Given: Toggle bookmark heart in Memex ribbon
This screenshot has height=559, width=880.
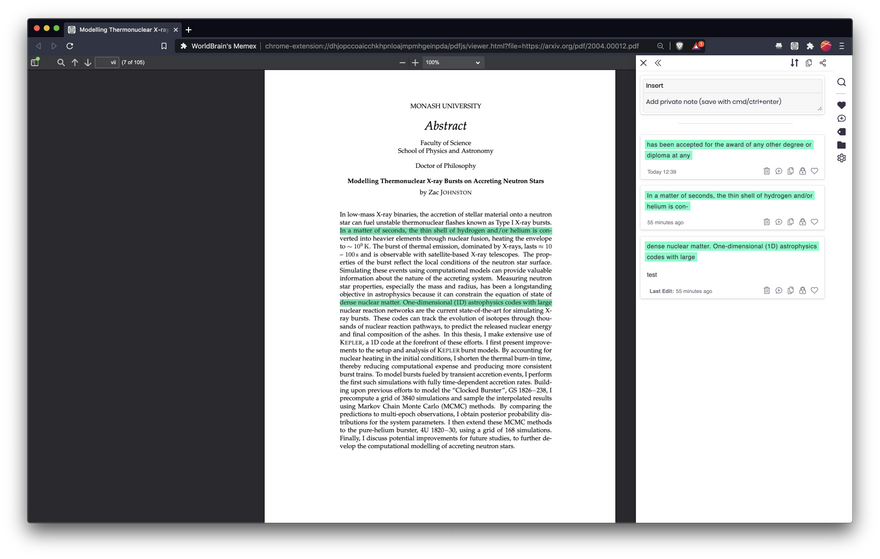Looking at the screenshot, I should [842, 105].
